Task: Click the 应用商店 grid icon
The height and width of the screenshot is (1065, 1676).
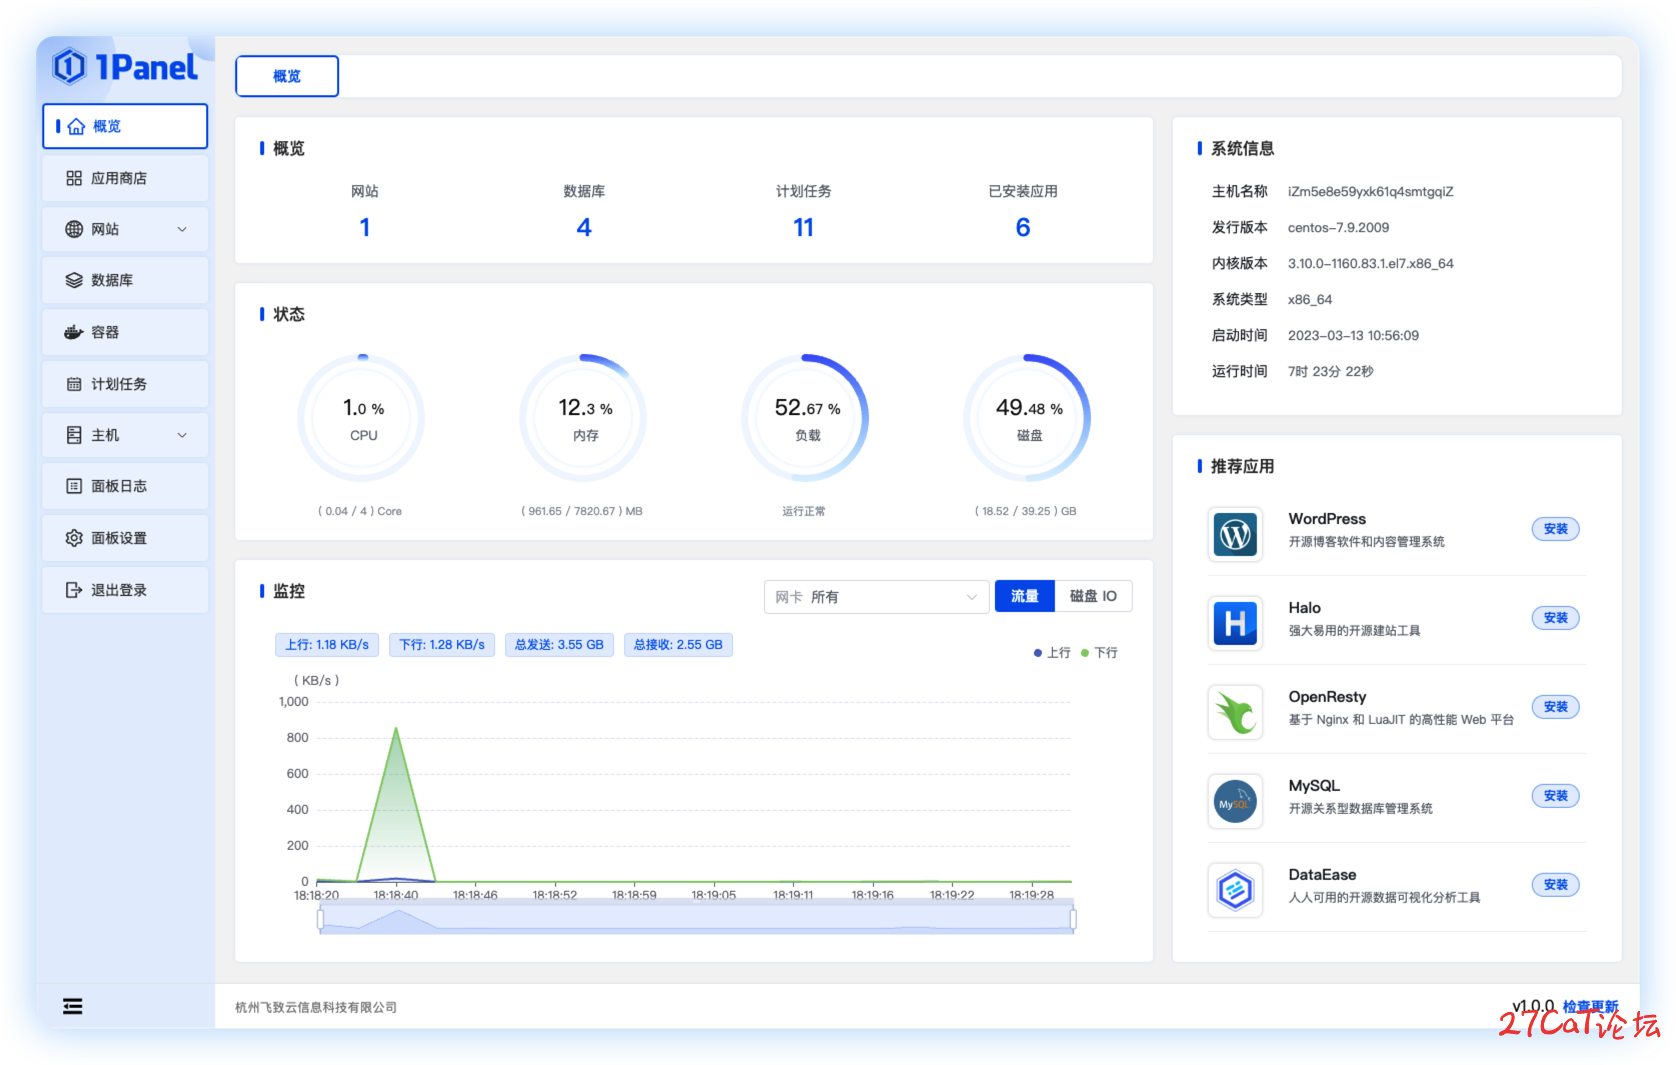Action: point(74,178)
